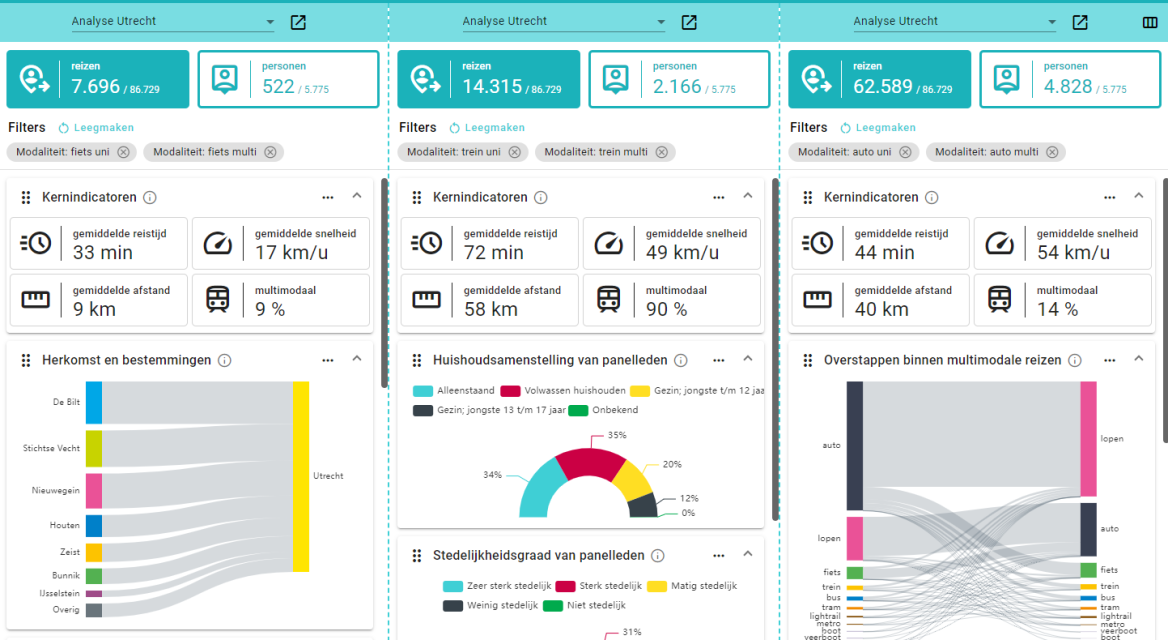1168x640 pixels.
Task: Toggle the 'Alleenstaand' legend entry
Action: pos(456,390)
